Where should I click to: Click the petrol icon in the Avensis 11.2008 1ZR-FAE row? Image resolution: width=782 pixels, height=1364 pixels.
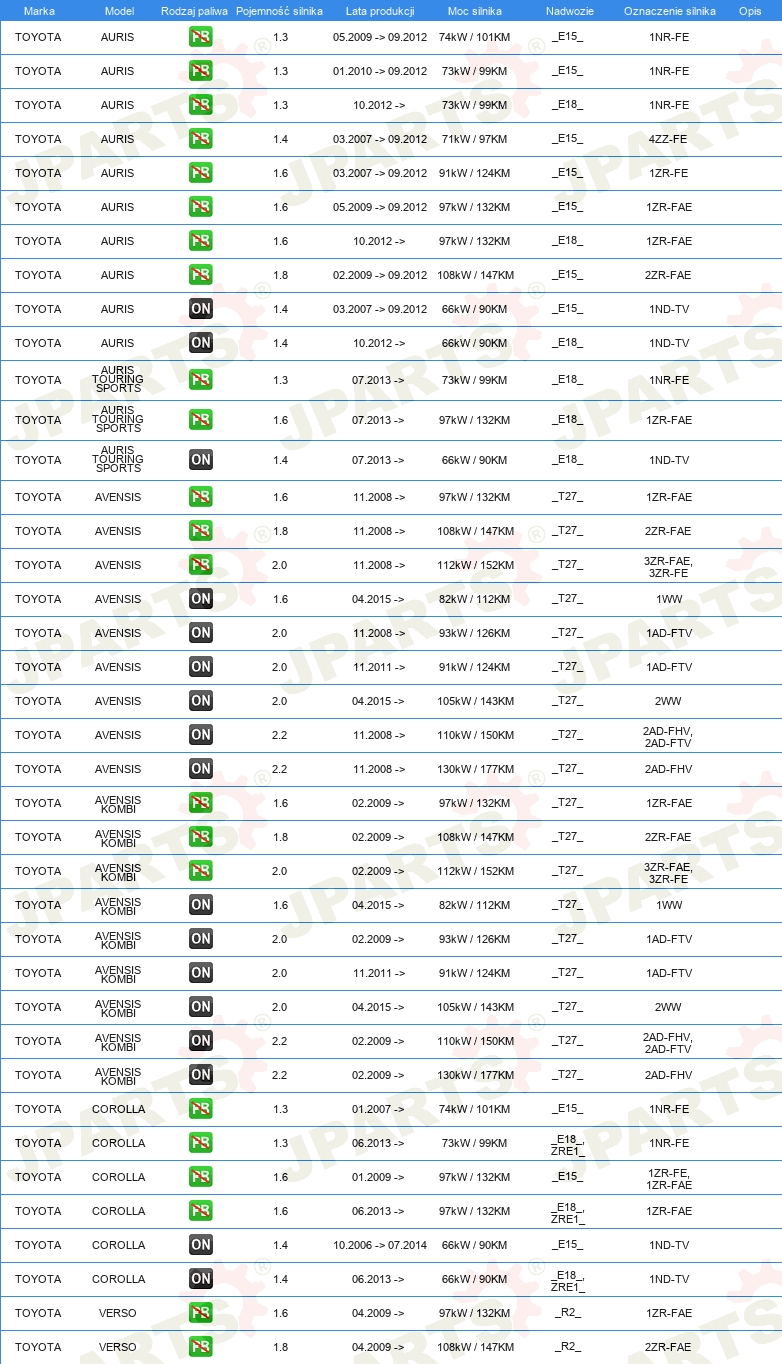pos(201,497)
